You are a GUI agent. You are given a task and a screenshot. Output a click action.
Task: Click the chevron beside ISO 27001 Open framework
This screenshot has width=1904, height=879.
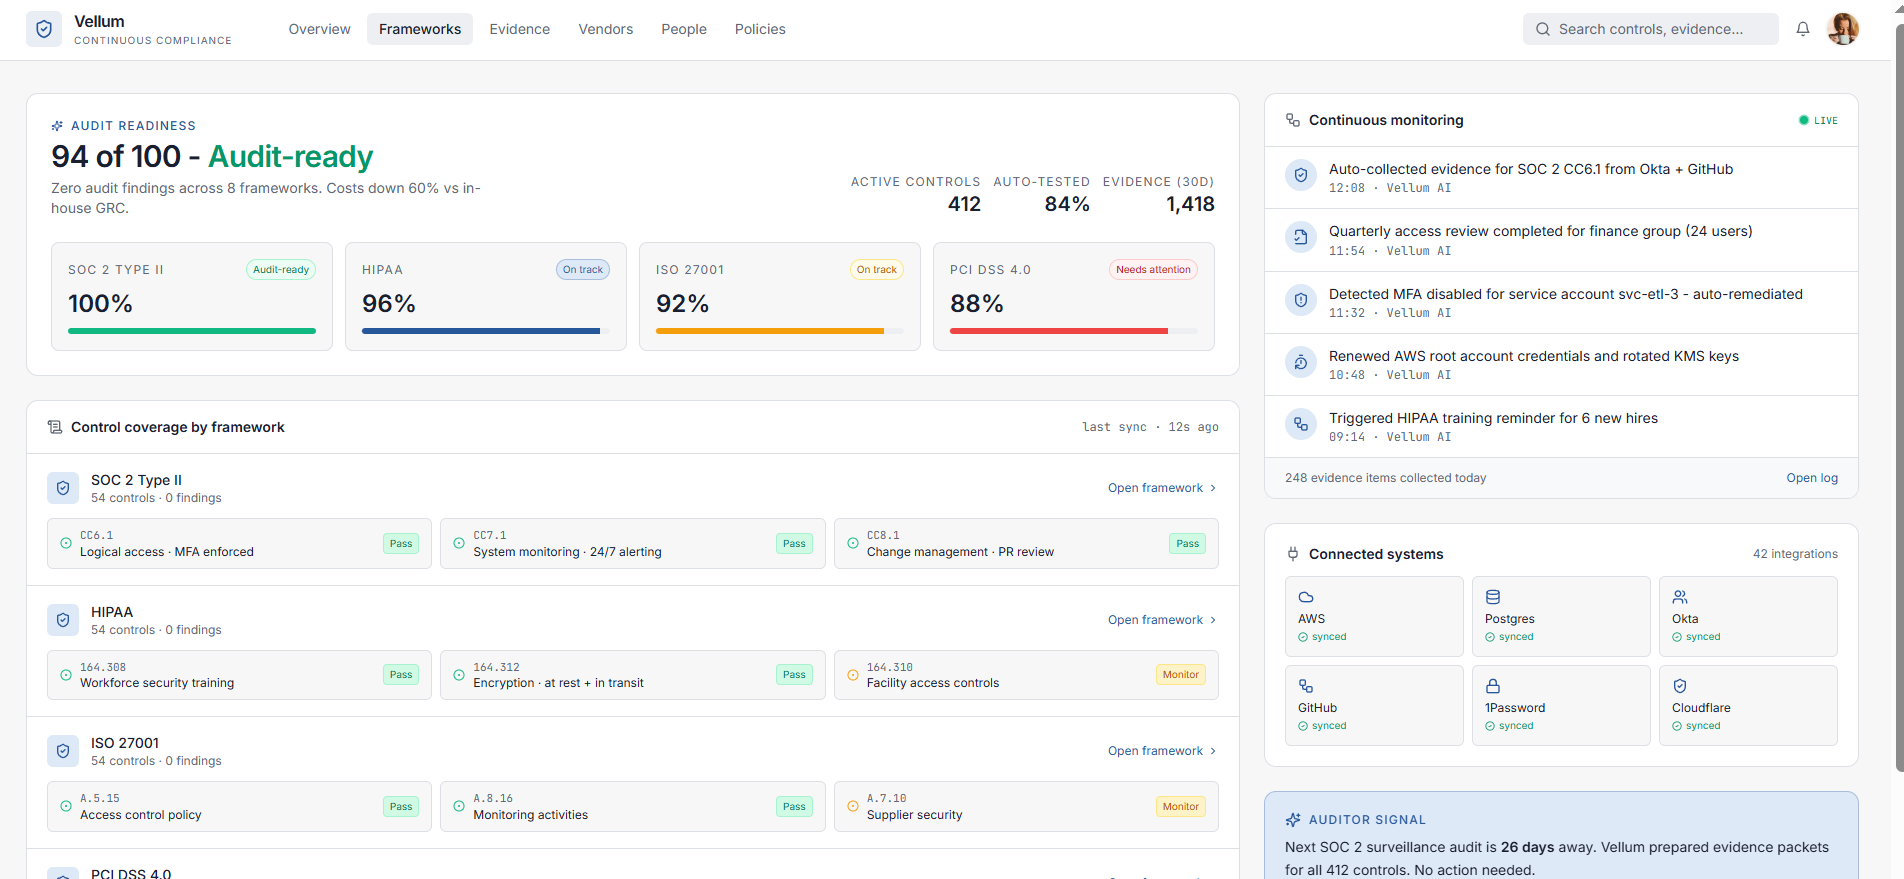click(x=1213, y=751)
